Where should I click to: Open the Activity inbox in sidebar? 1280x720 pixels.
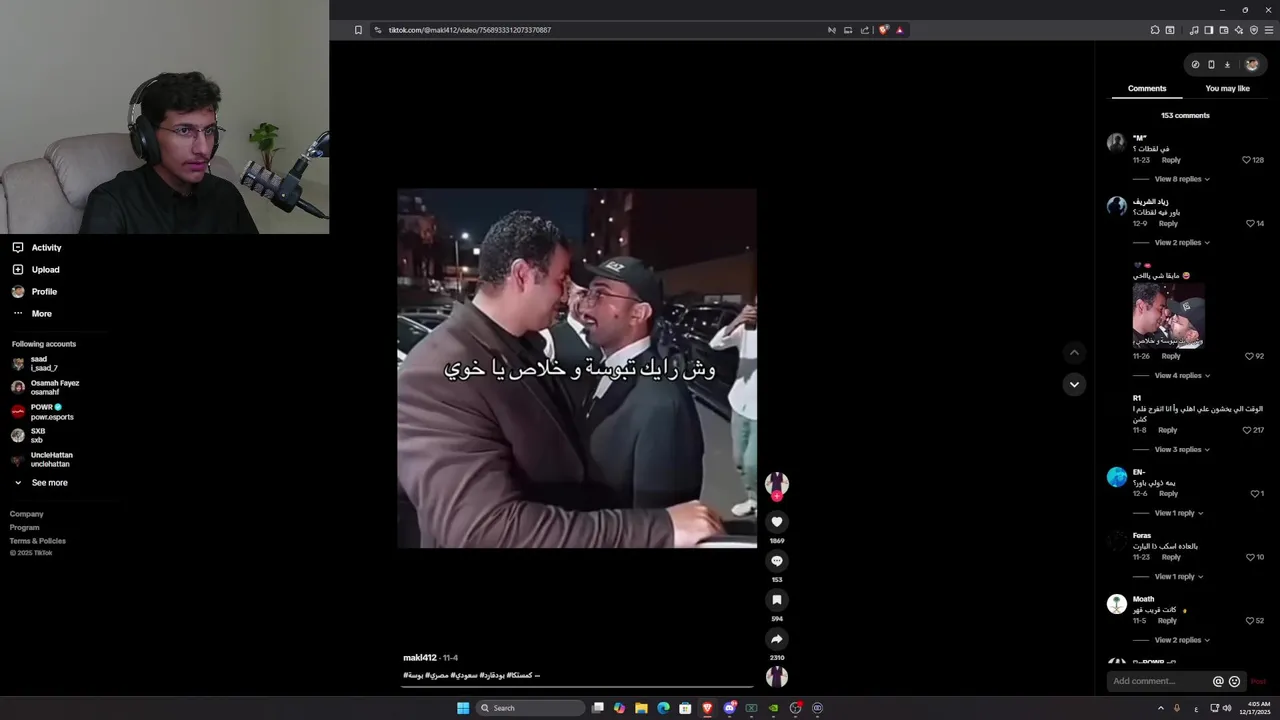37,248
